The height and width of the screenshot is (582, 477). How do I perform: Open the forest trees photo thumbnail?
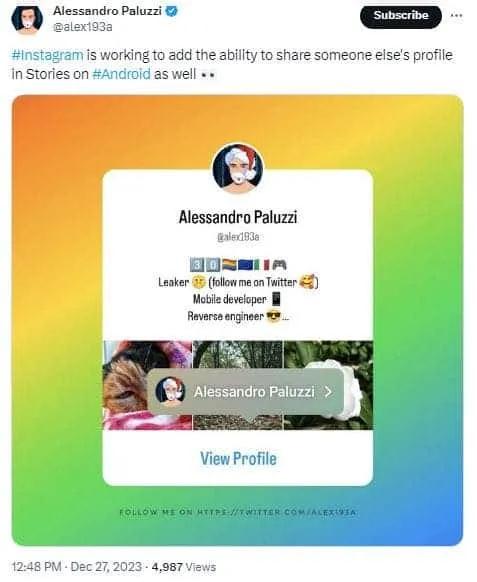[238, 385]
